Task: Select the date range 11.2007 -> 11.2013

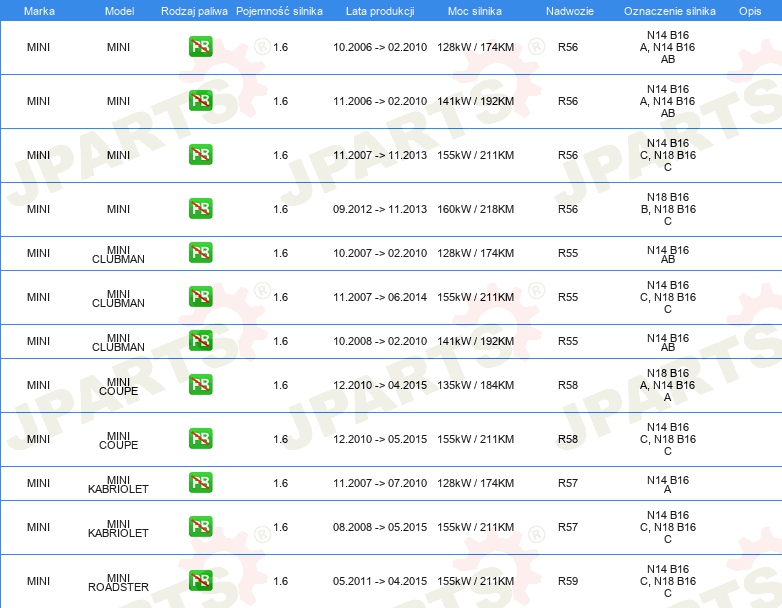Action: [x=380, y=155]
